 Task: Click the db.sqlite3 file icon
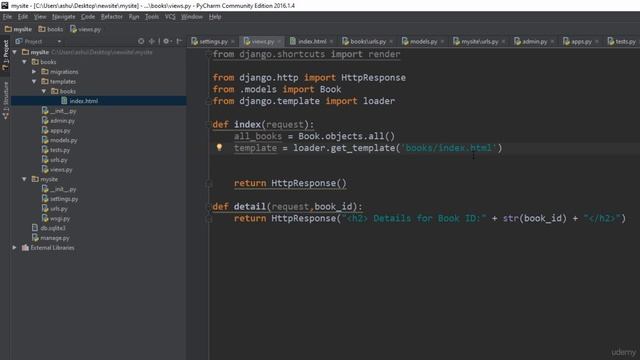click(x=35, y=228)
